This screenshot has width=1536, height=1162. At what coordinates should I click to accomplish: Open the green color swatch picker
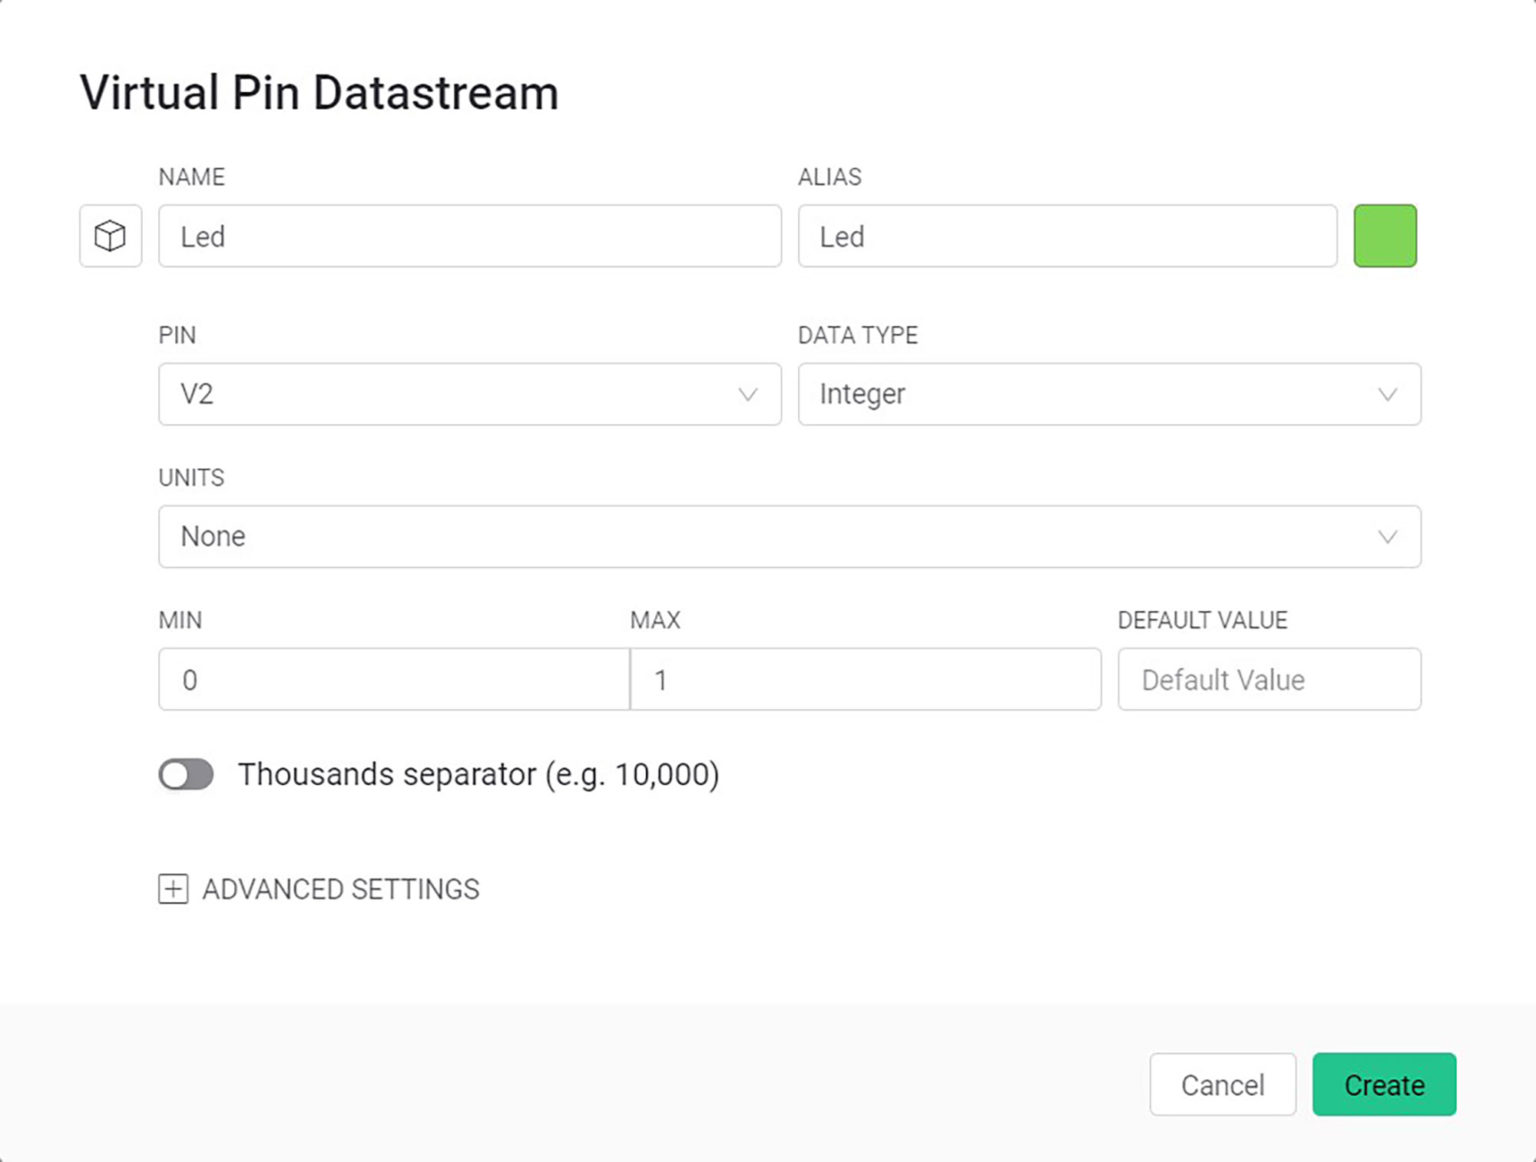point(1385,236)
